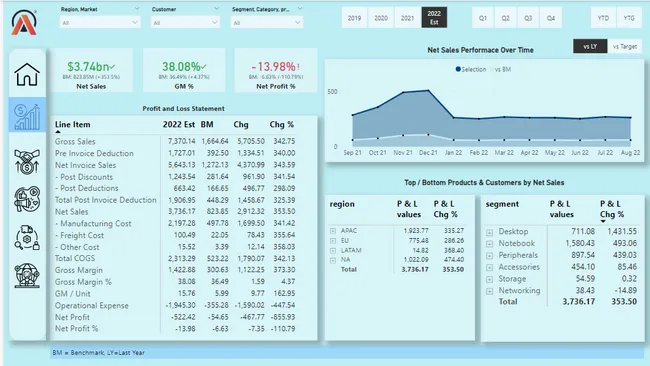
Task: Select the 2019 year button
Action: 354,18
